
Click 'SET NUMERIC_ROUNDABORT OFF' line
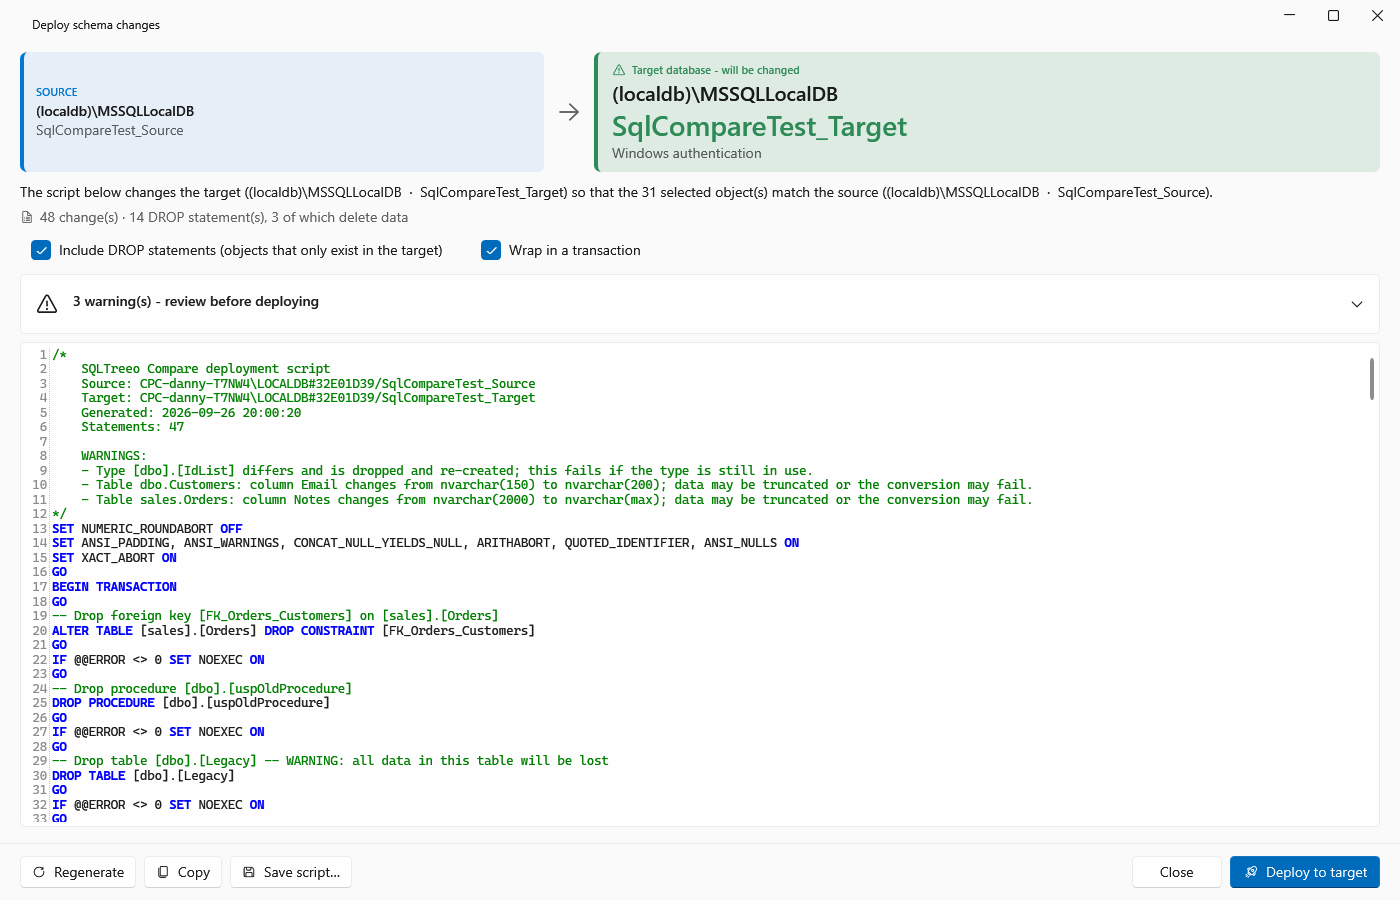(x=147, y=529)
